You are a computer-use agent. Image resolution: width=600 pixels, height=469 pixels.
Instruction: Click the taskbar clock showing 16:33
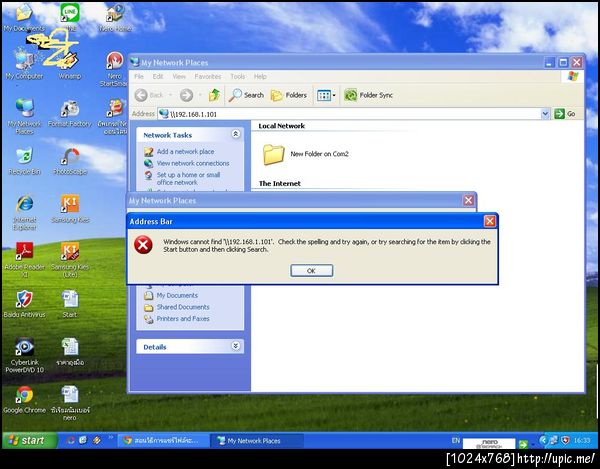tap(582, 441)
